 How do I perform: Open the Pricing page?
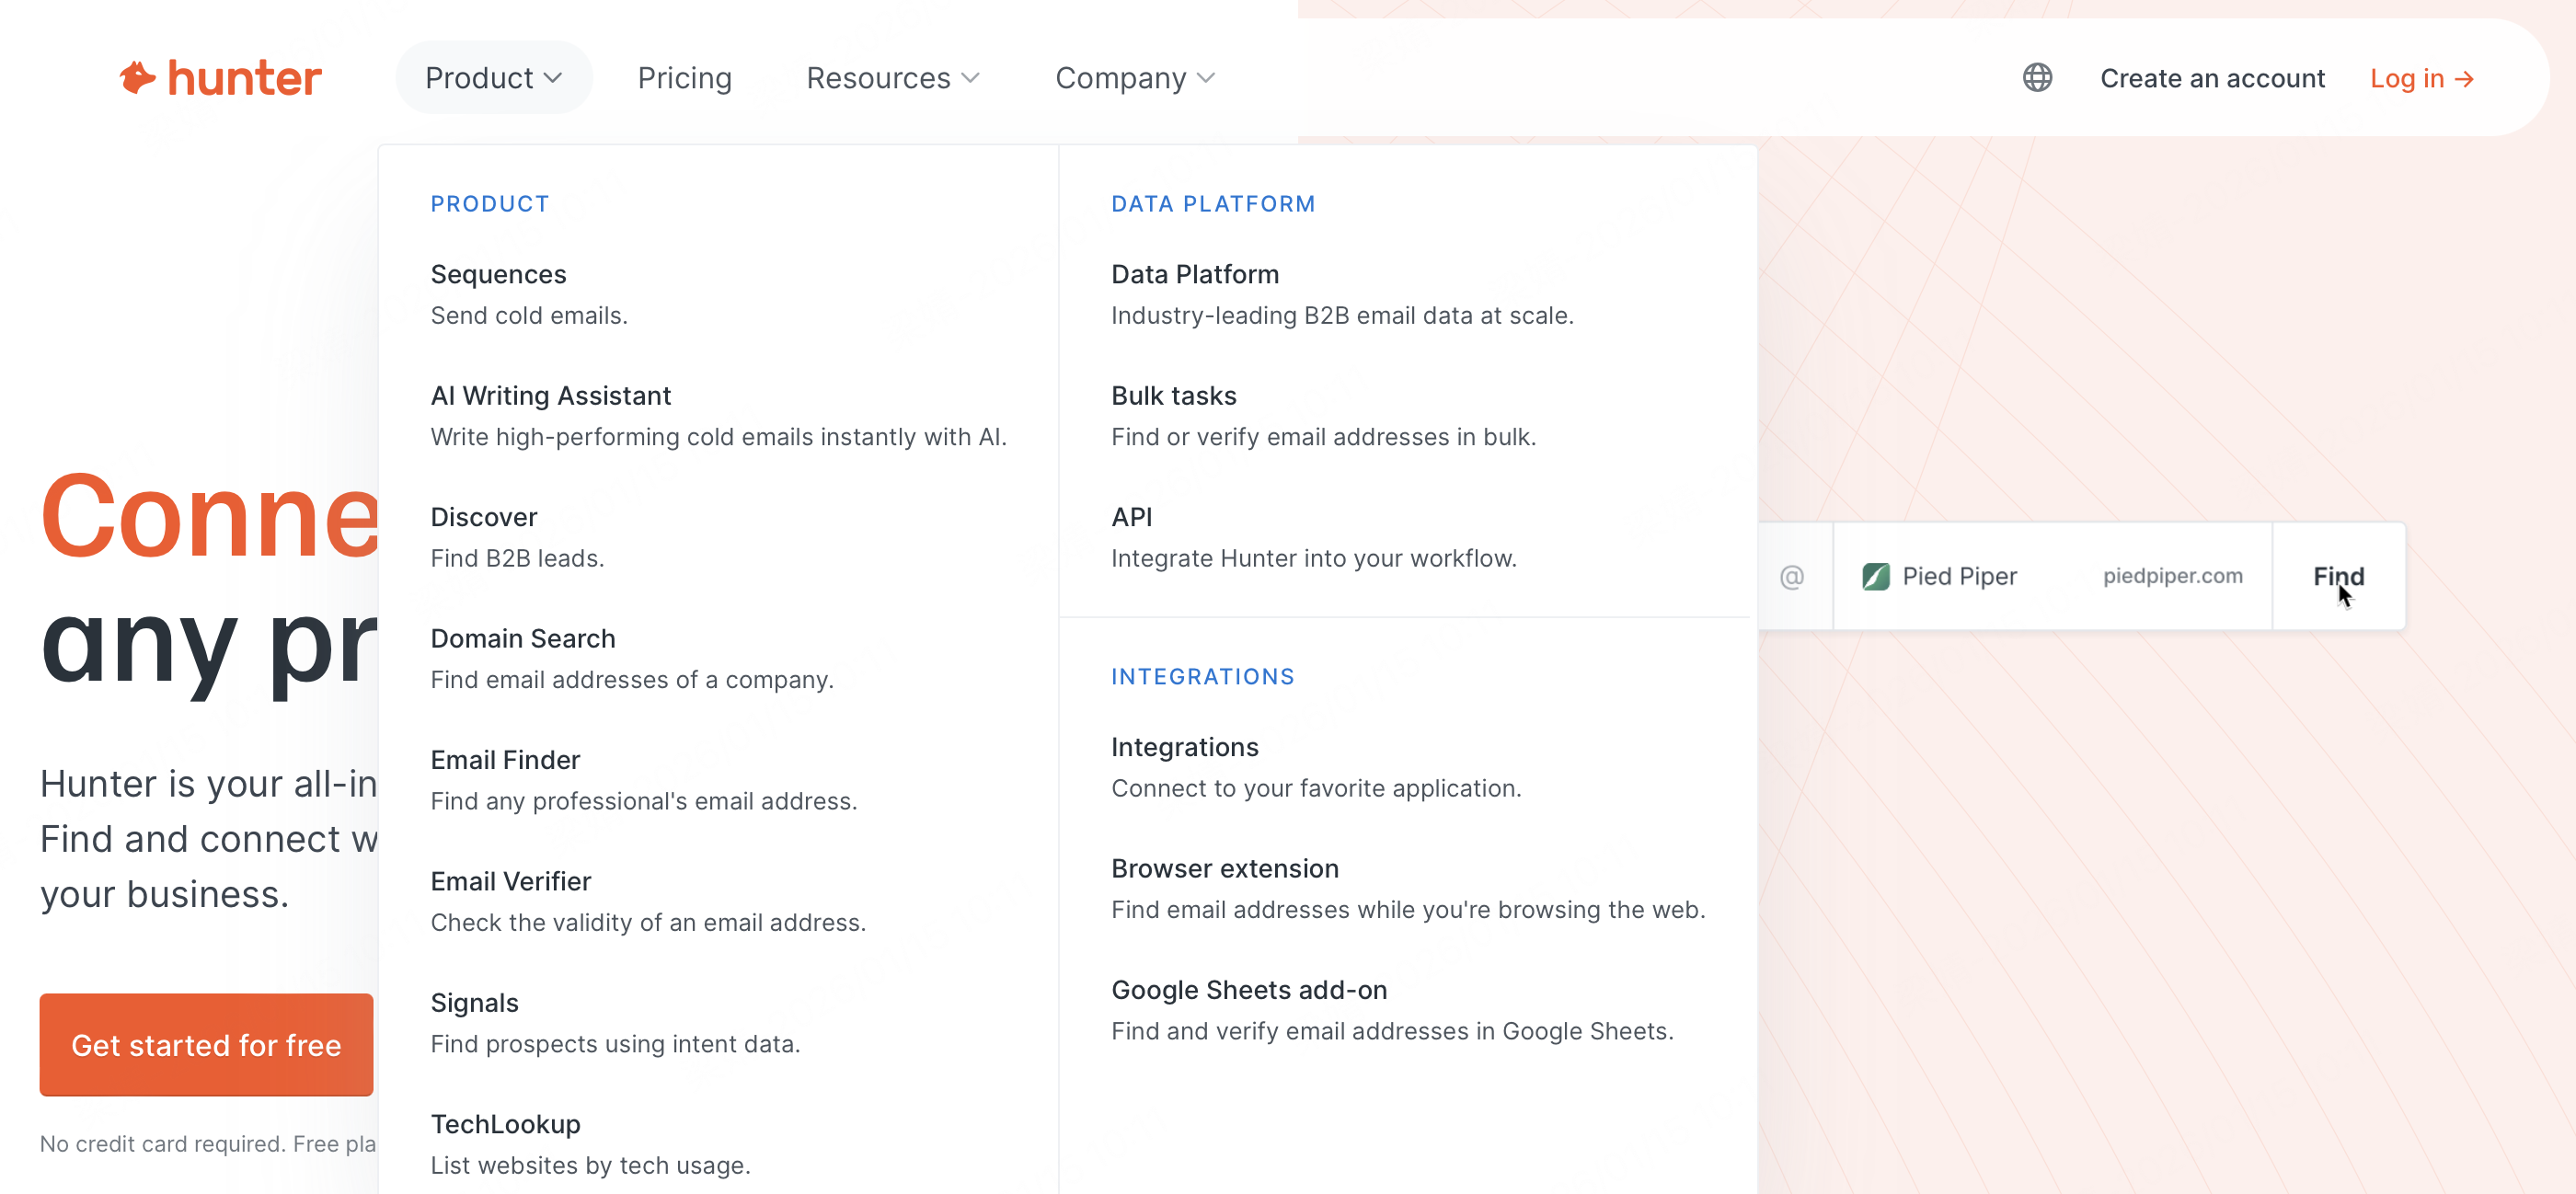pos(684,78)
